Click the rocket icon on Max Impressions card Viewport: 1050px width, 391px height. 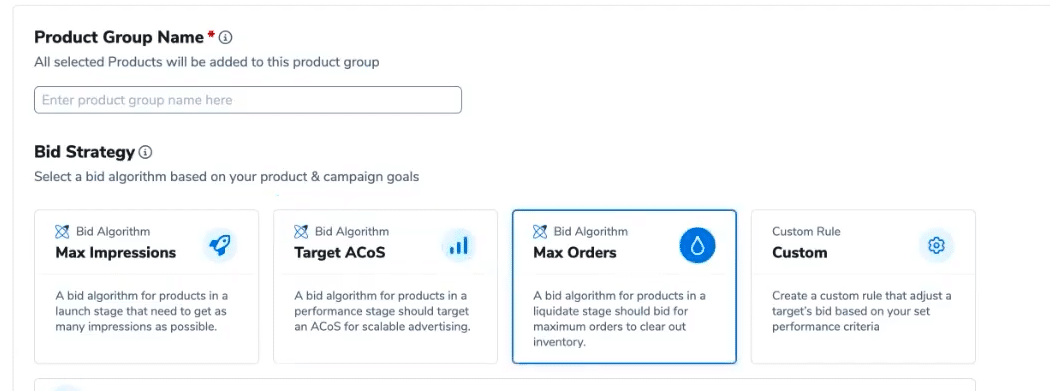[220, 246]
